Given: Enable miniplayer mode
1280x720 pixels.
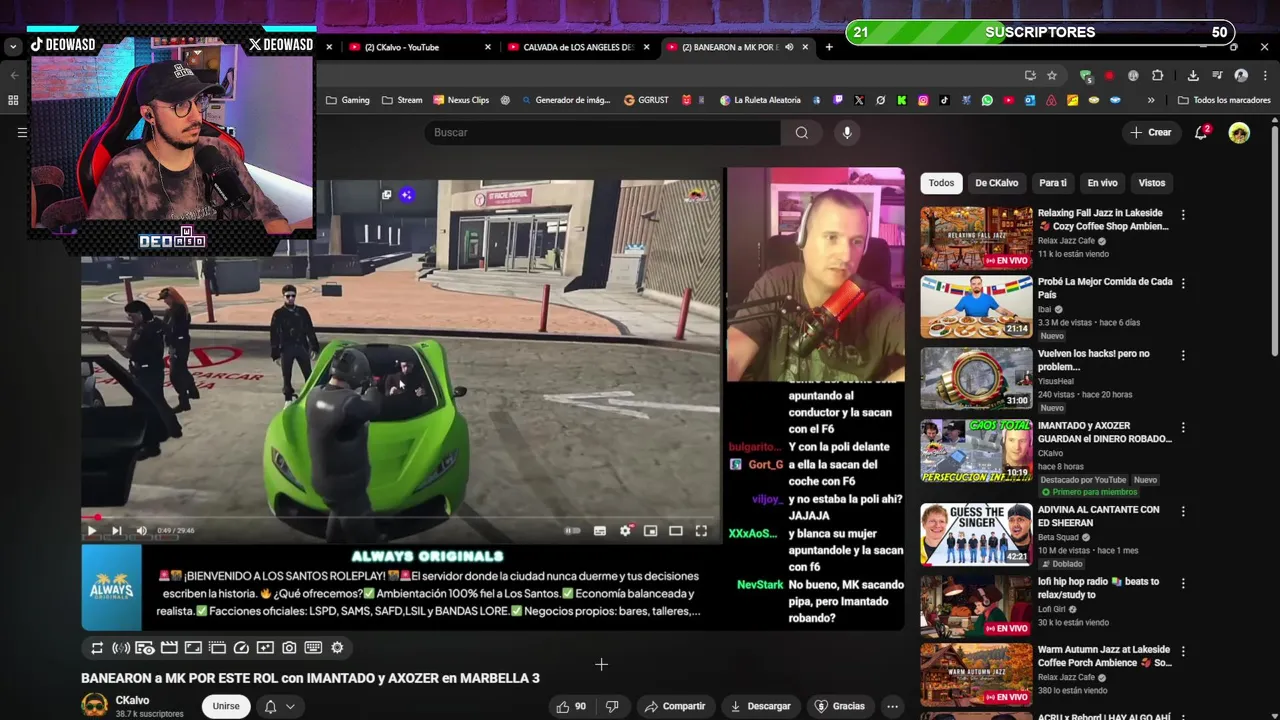Looking at the screenshot, I should pos(651,531).
